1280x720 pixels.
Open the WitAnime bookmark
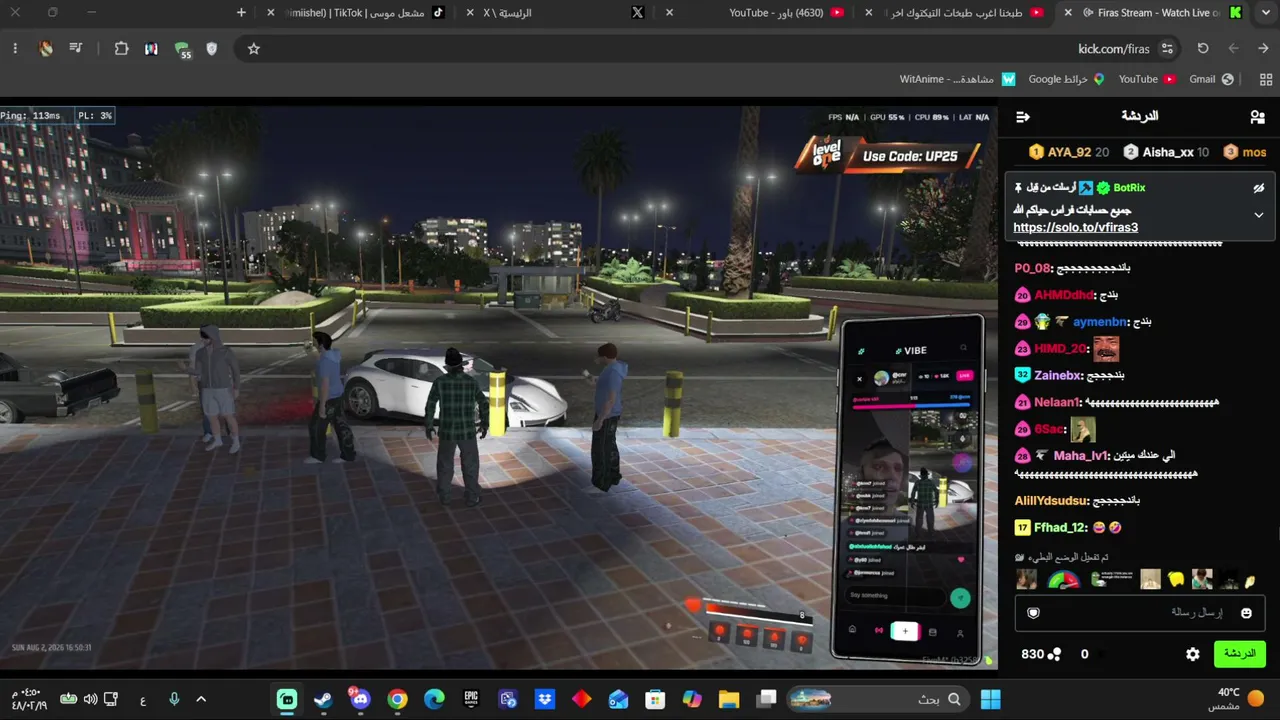click(957, 79)
